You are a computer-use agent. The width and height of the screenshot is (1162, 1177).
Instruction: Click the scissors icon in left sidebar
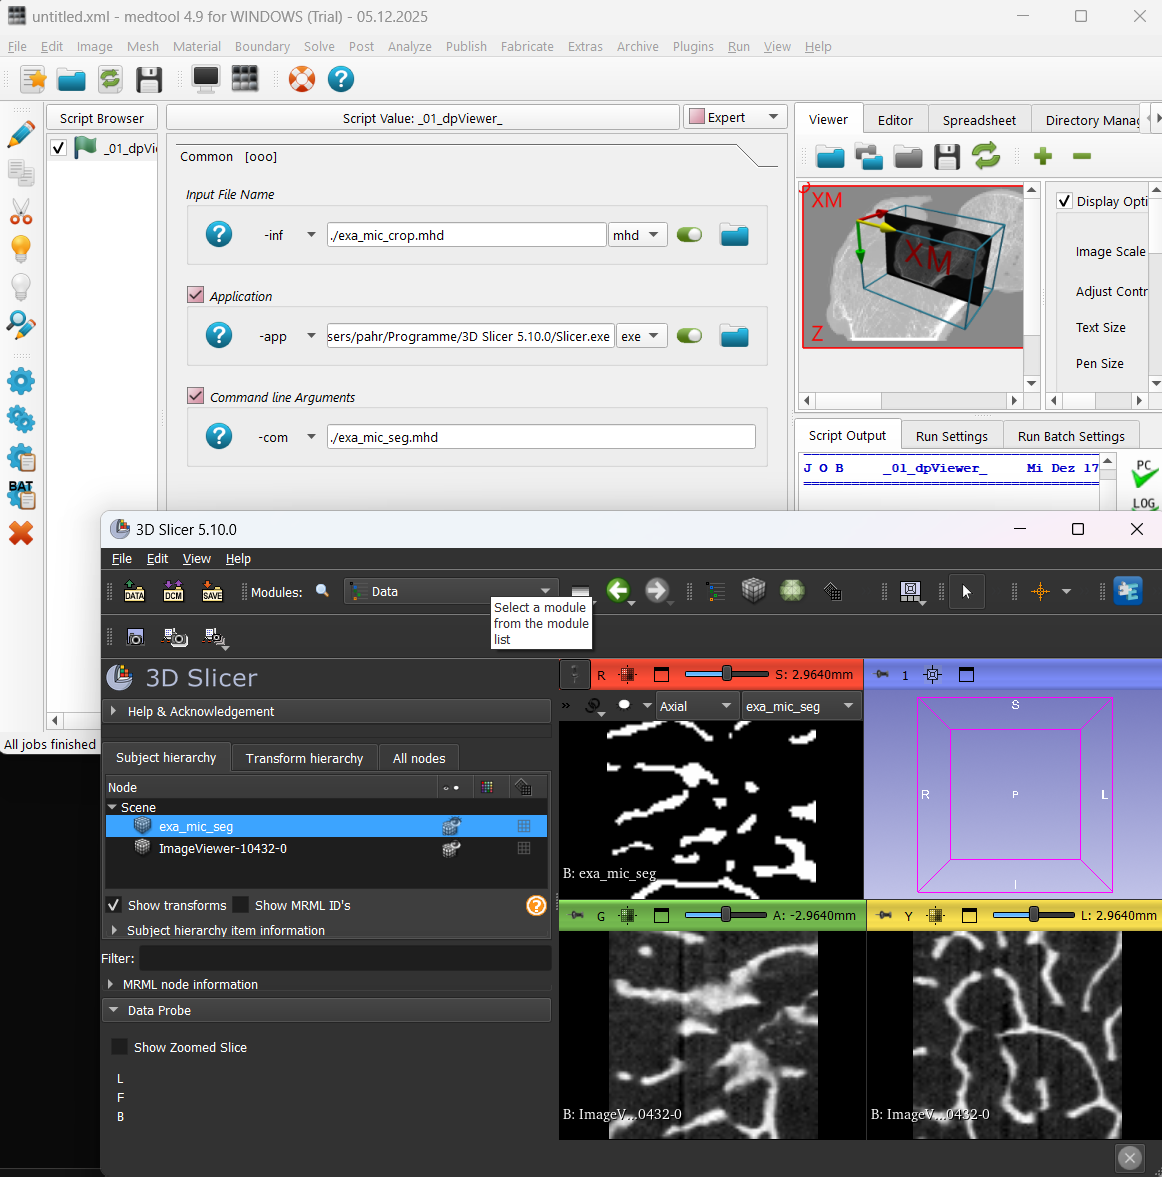[21, 211]
